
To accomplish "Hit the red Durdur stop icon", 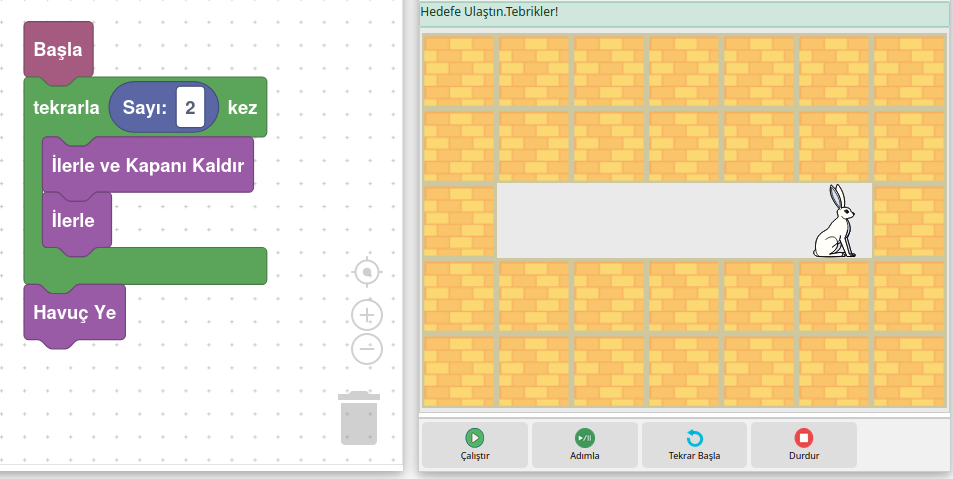I will click(x=804, y=438).
